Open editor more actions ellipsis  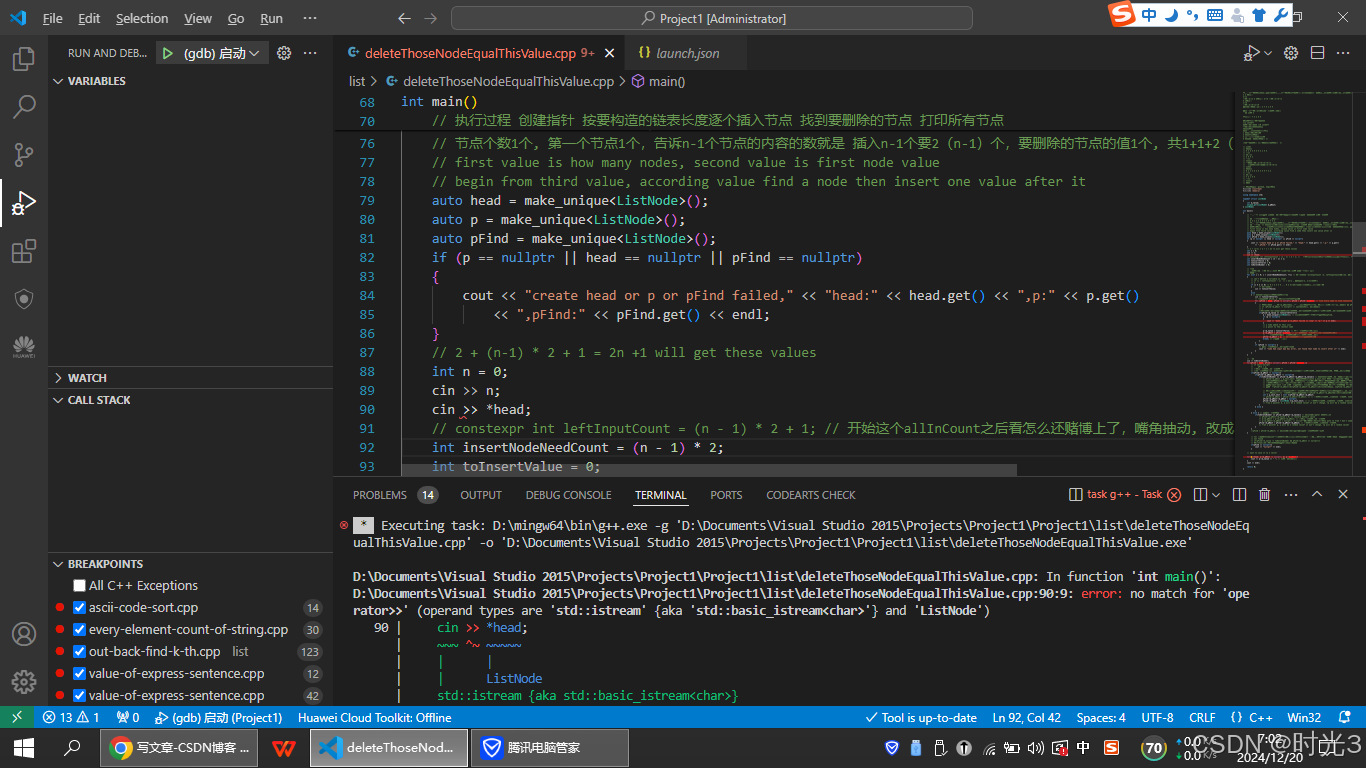(x=1345, y=53)
